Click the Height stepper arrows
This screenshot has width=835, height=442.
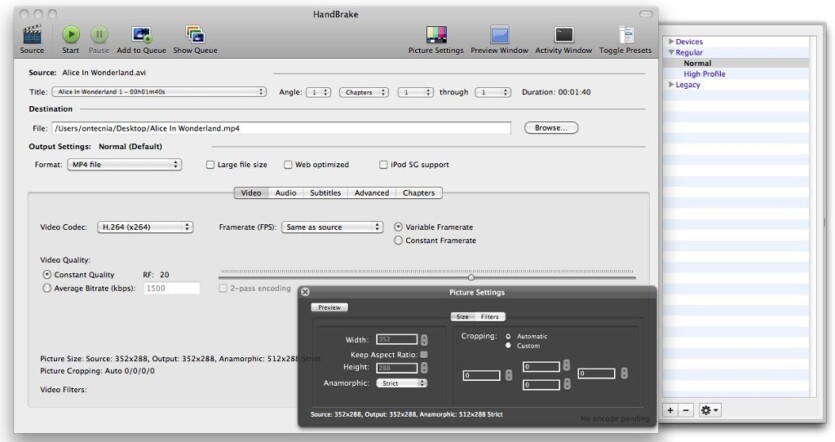(424, 368)
